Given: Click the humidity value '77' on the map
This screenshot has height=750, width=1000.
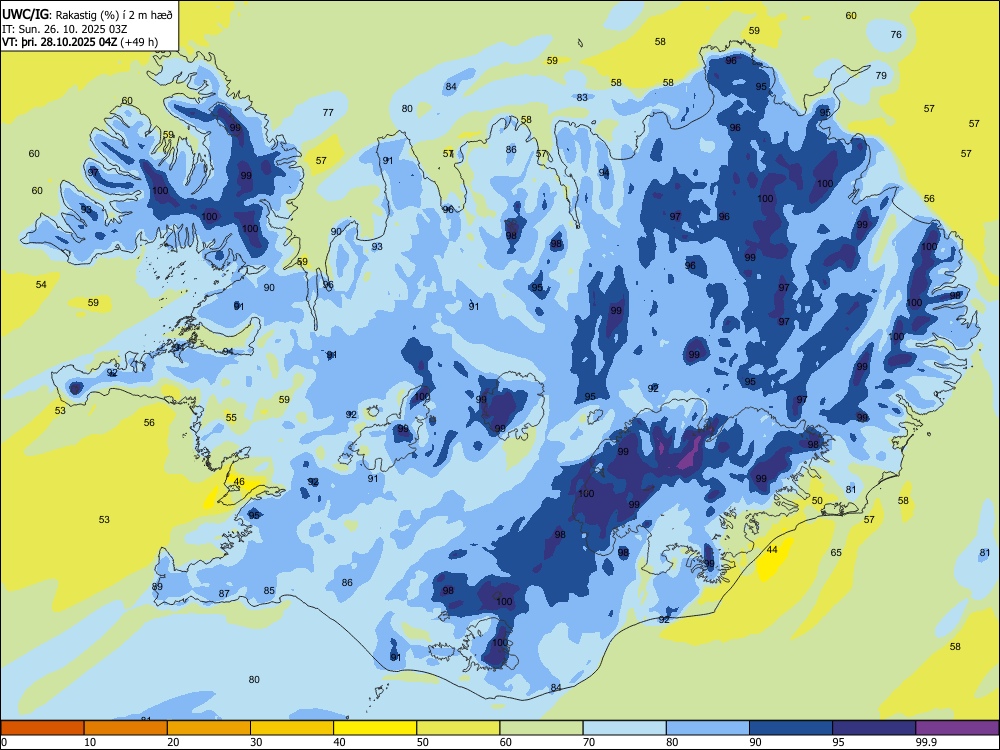Looking at the screenshot, I should [328, 112].
